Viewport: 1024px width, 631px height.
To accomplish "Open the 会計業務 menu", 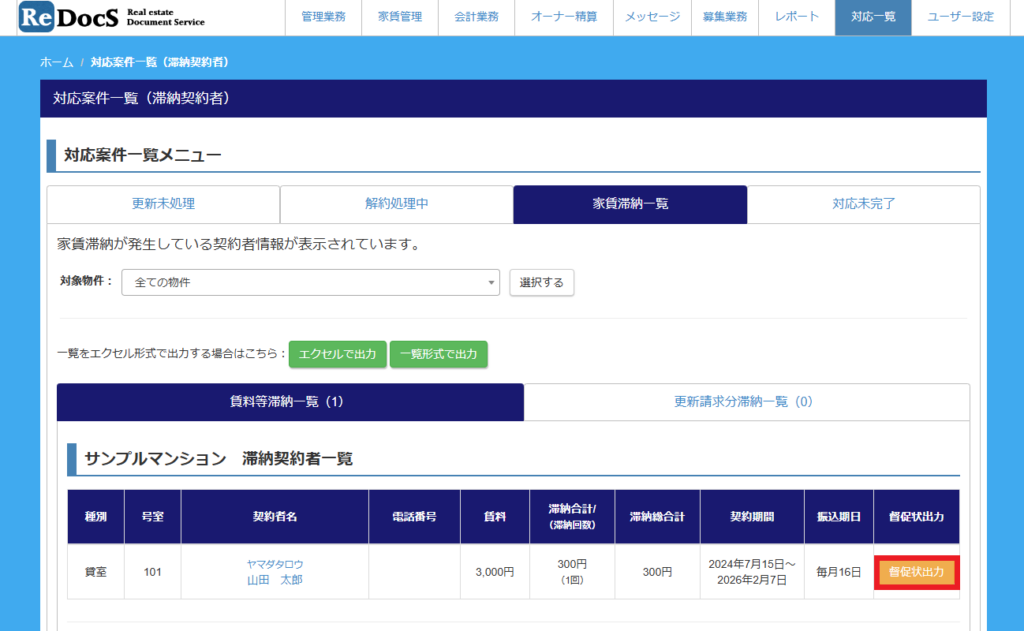I will click(476, 17).
